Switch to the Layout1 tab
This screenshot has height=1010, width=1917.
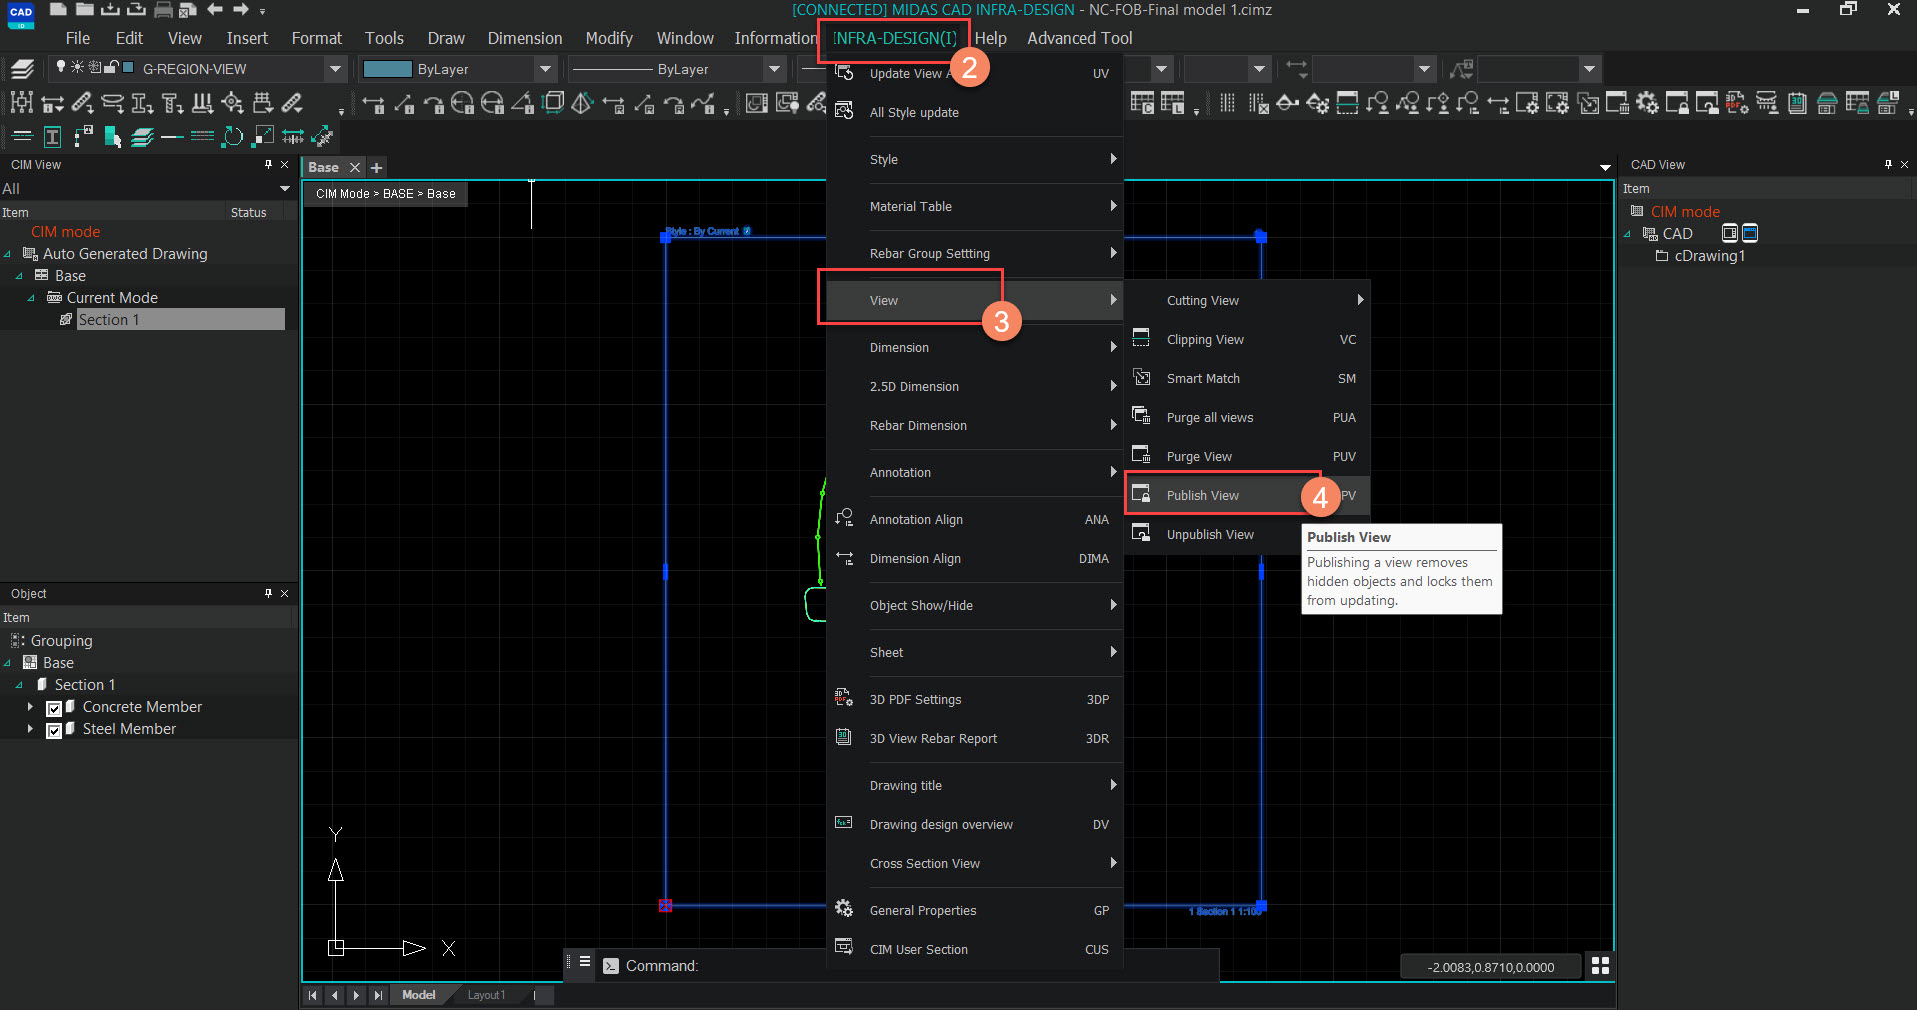[487, 995]
